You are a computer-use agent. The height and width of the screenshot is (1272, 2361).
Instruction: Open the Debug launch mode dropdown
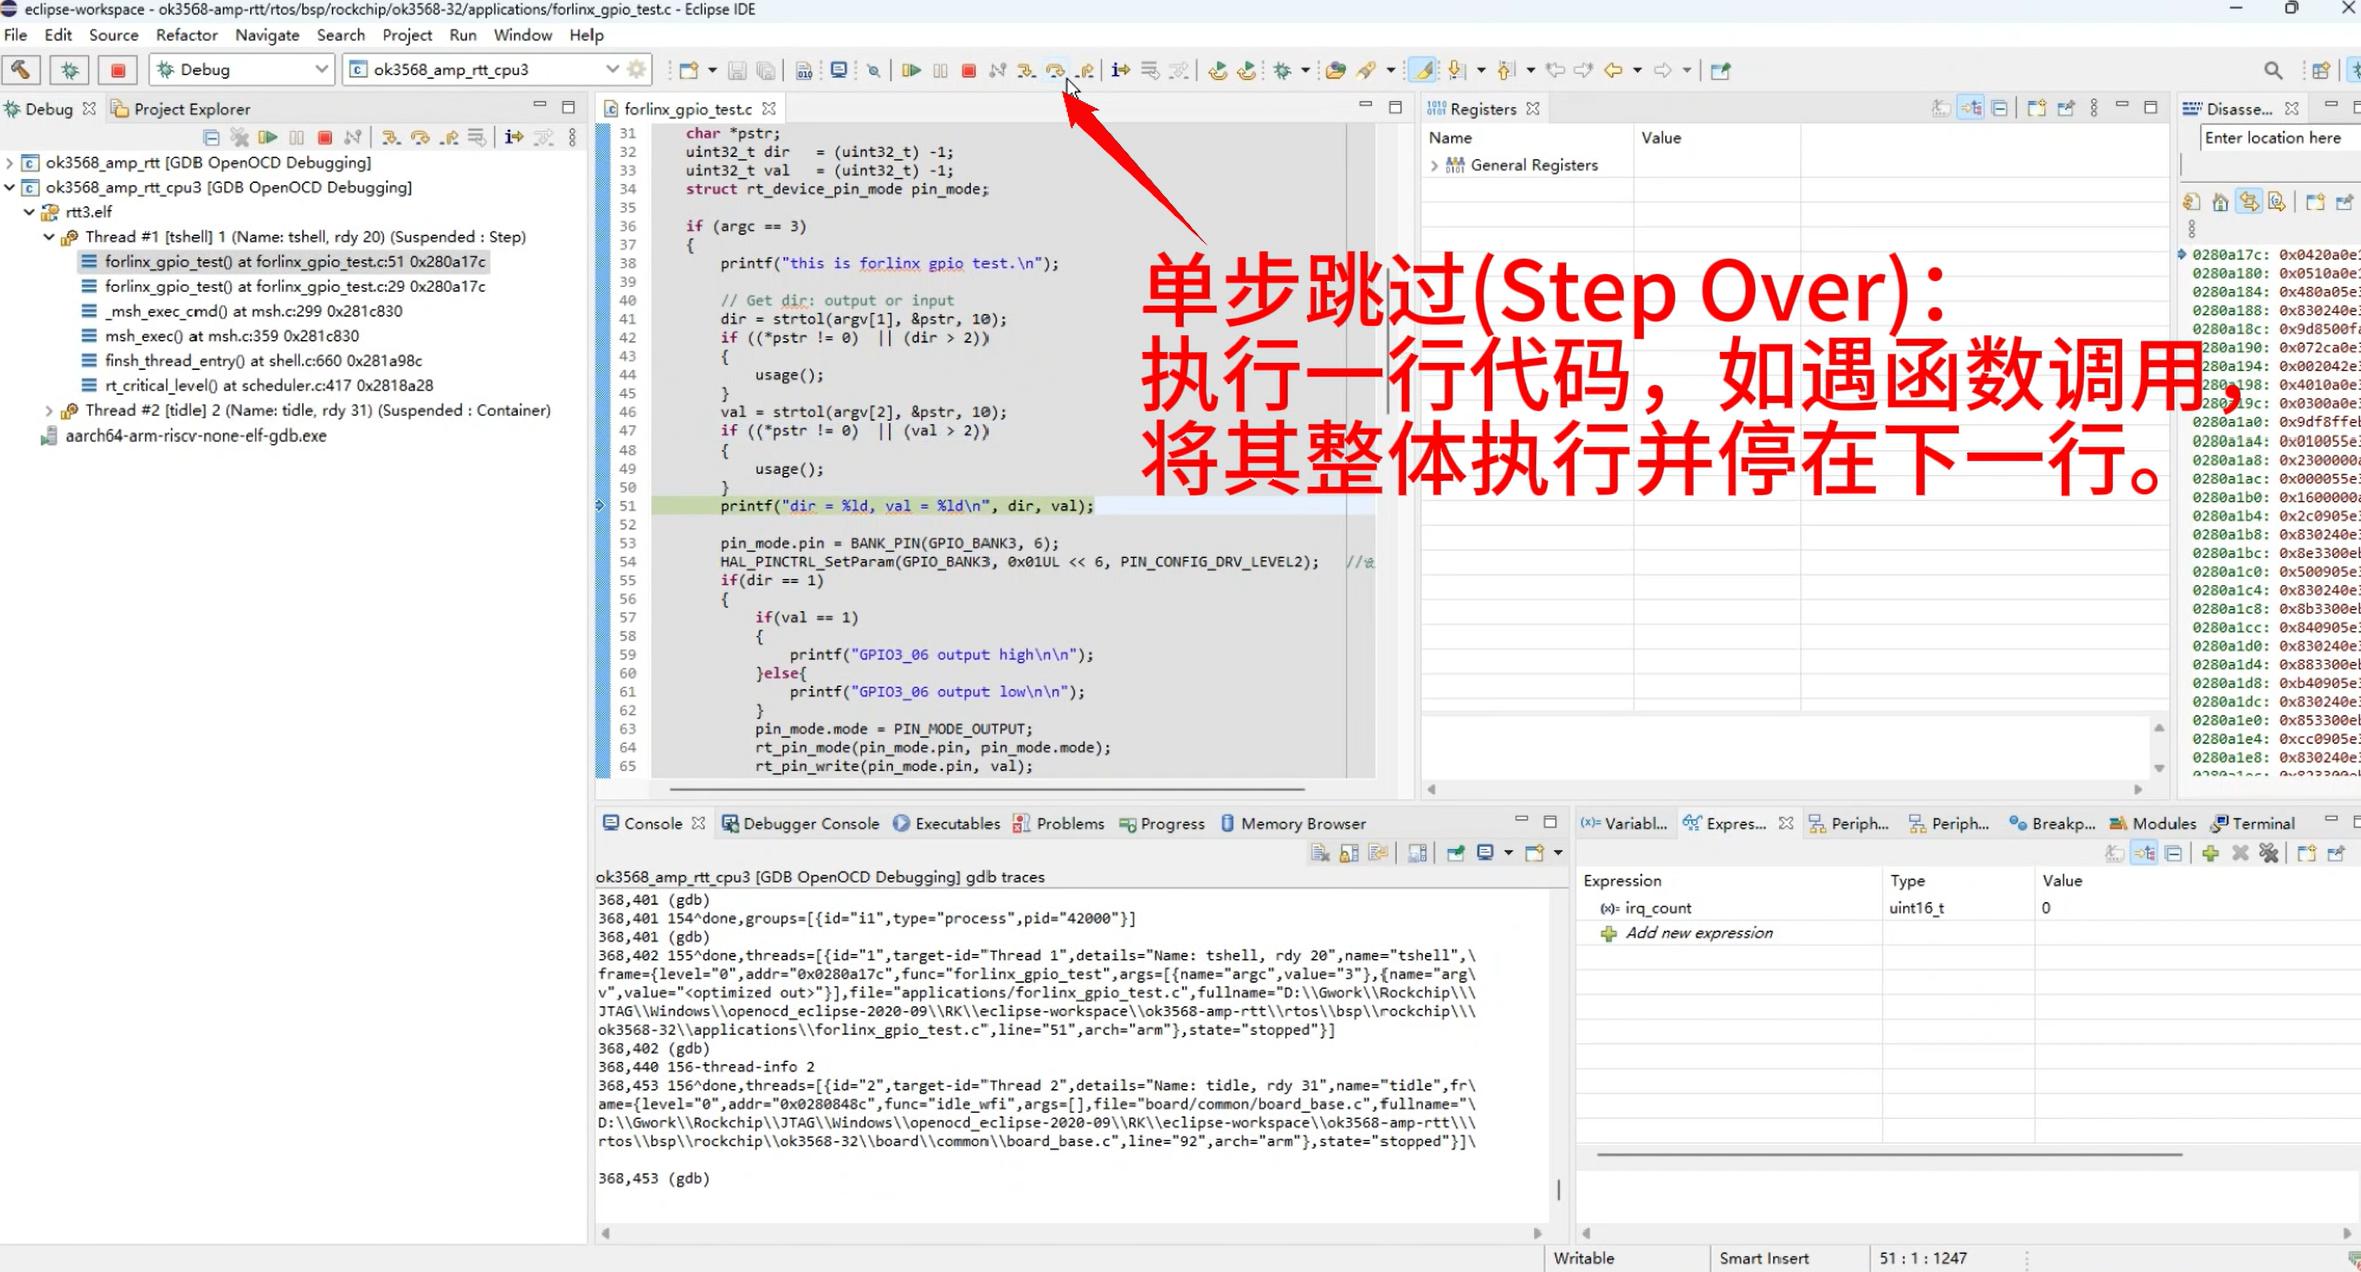point(320,69)
